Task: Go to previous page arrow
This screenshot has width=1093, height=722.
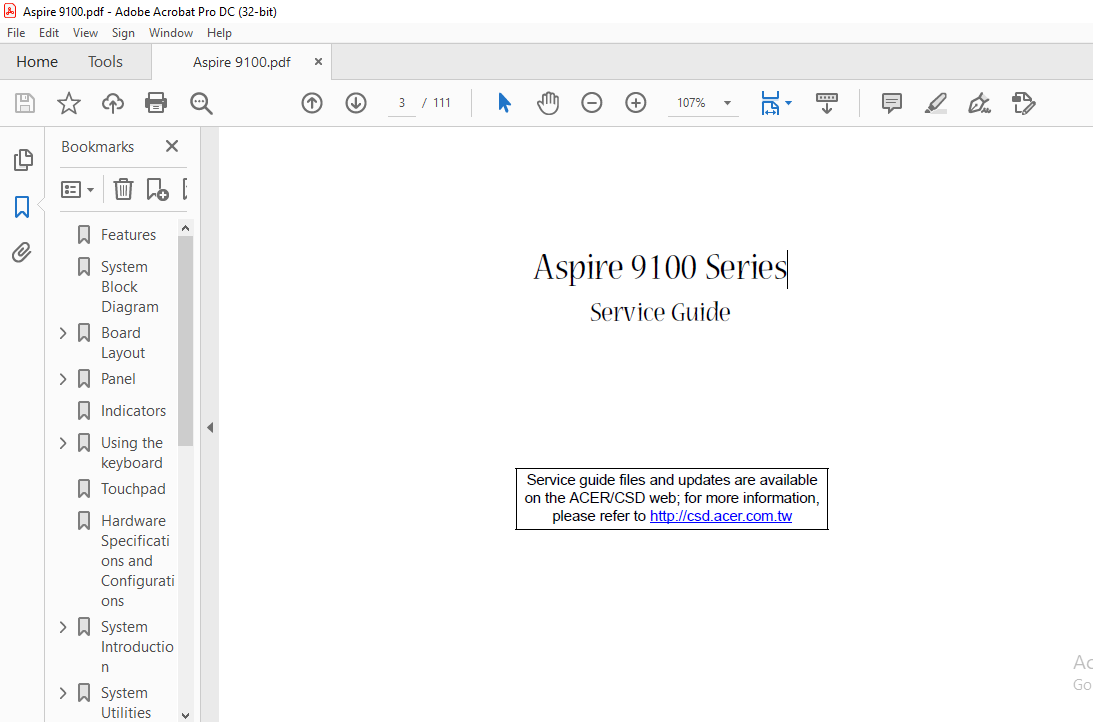Action: 312,103
